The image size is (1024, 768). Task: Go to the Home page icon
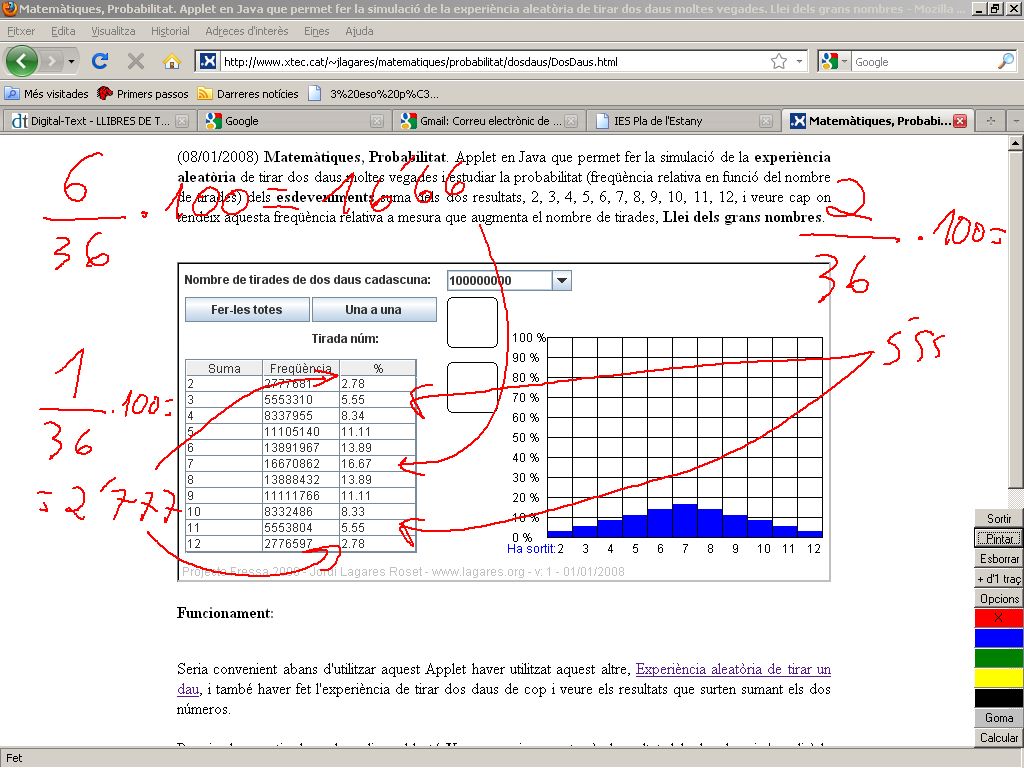[x=172, y=61]
